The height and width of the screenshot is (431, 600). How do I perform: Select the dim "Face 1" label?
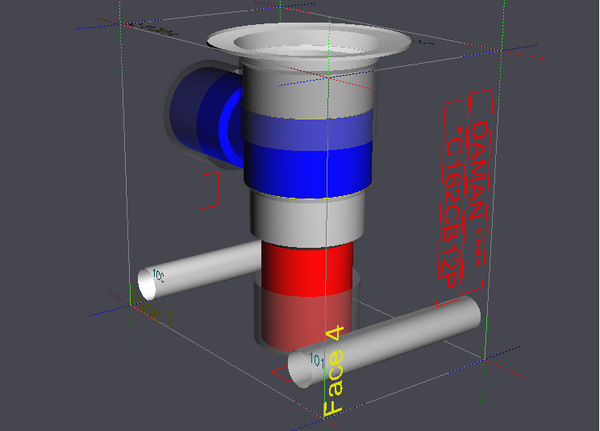[152, 309]
